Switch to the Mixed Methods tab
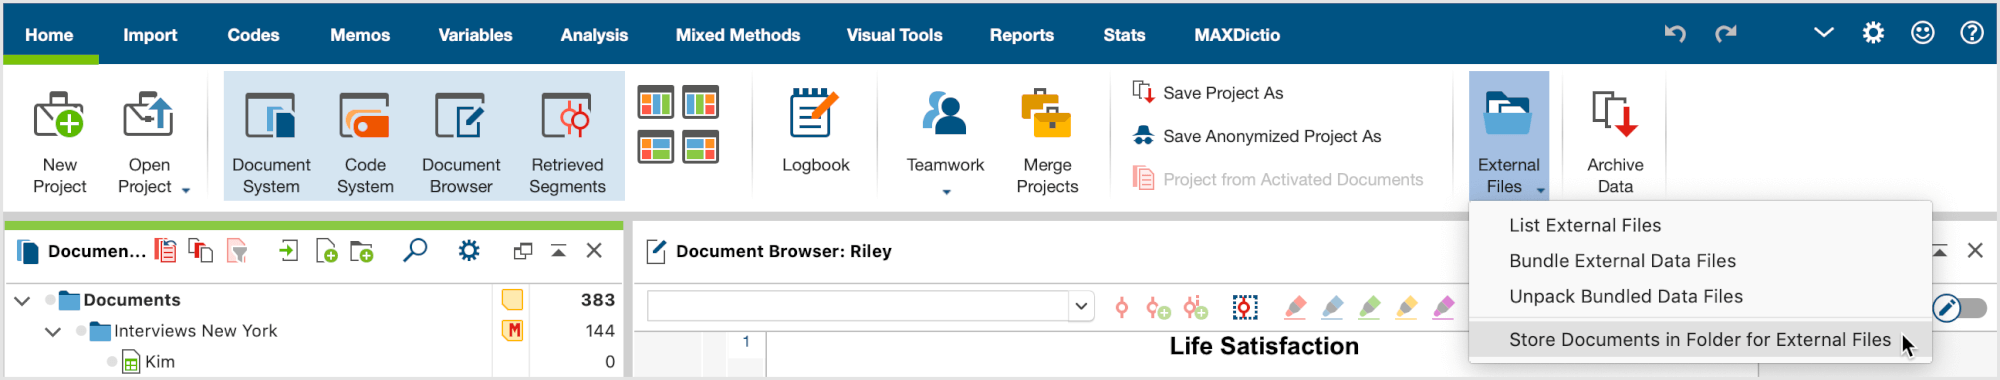2000x380 pixels. [737, 35]
